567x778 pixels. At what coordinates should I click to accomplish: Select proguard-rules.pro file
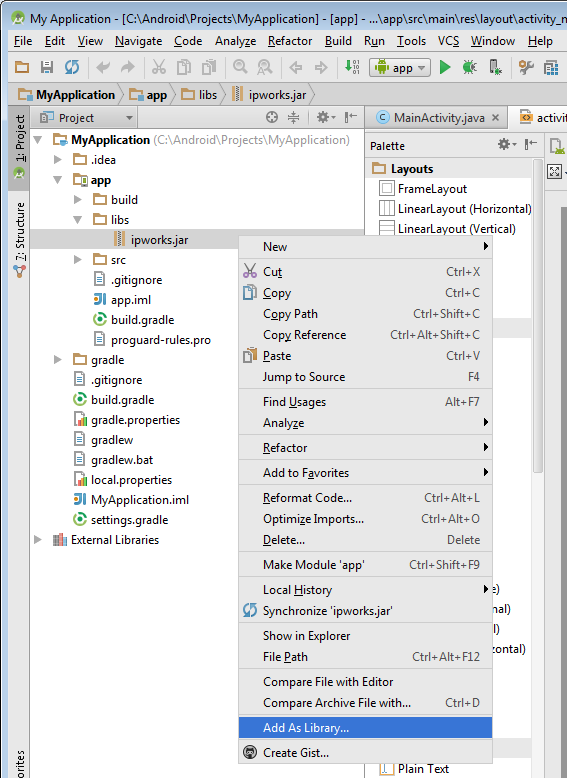(x=160, y=340)
